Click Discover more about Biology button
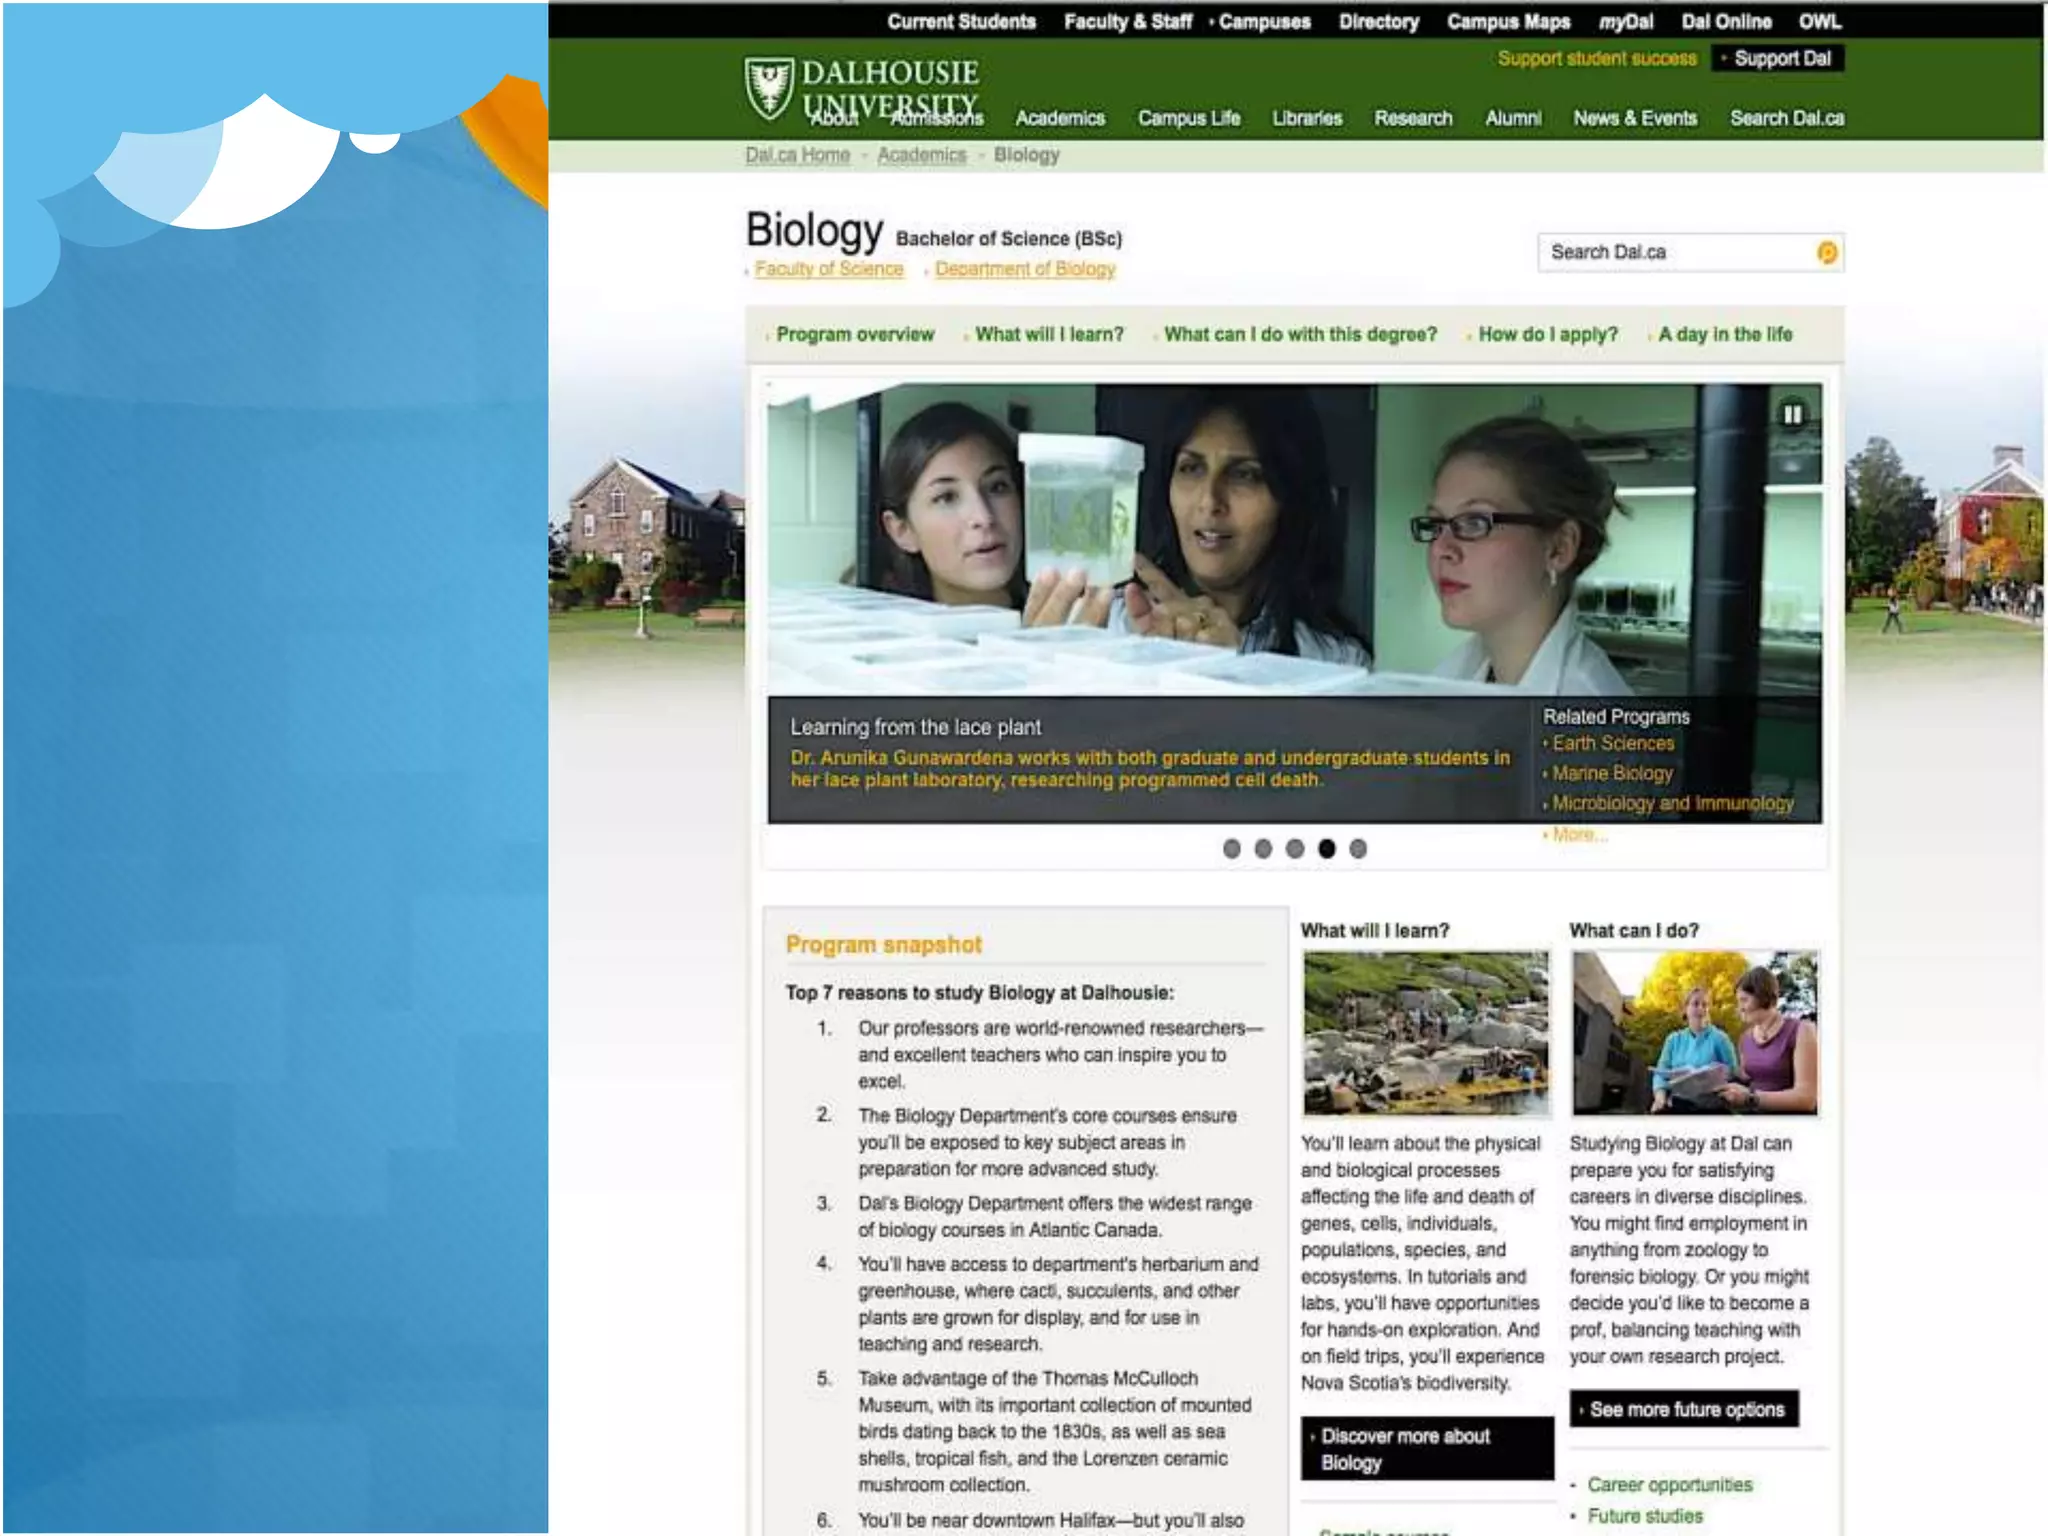 pos(1426,1448)
